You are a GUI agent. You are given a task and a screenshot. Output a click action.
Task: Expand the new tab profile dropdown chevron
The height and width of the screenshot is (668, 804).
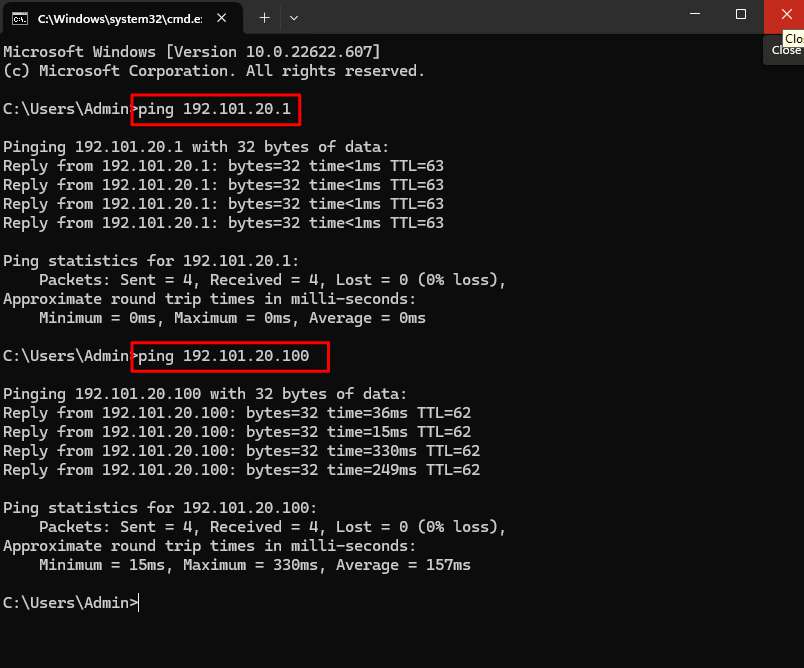[294, 18]
